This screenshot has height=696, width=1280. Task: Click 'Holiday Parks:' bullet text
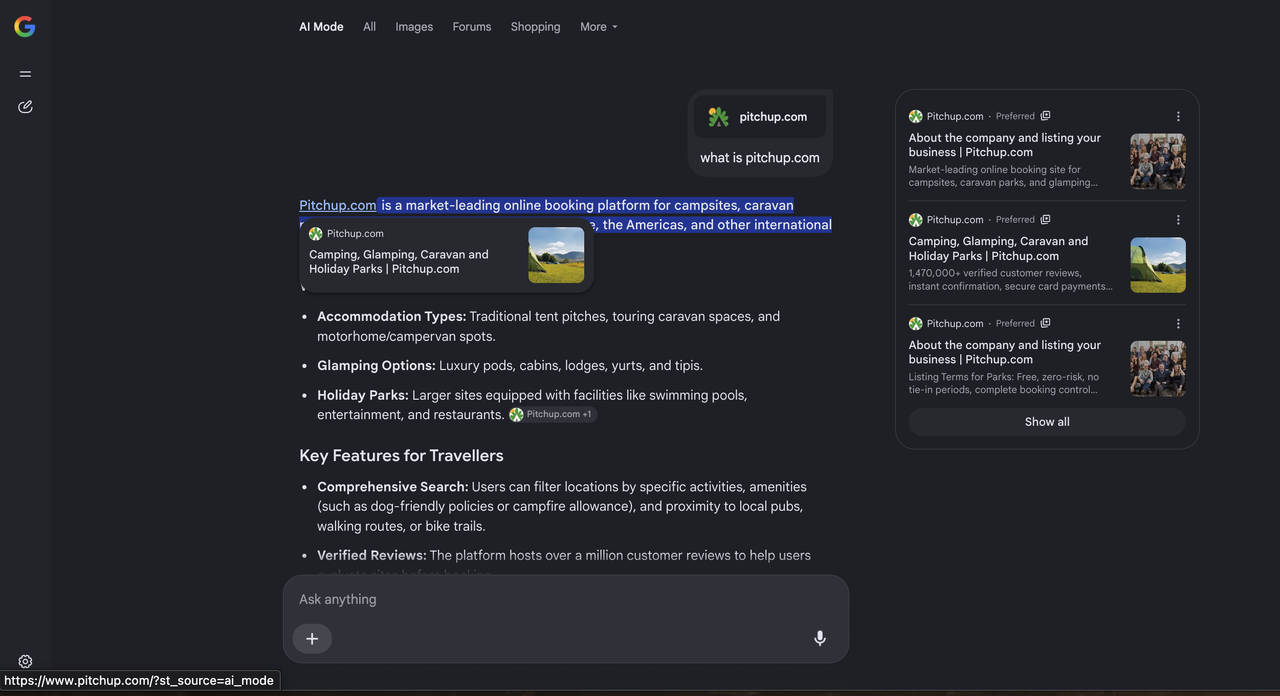(x=363, y=396)
